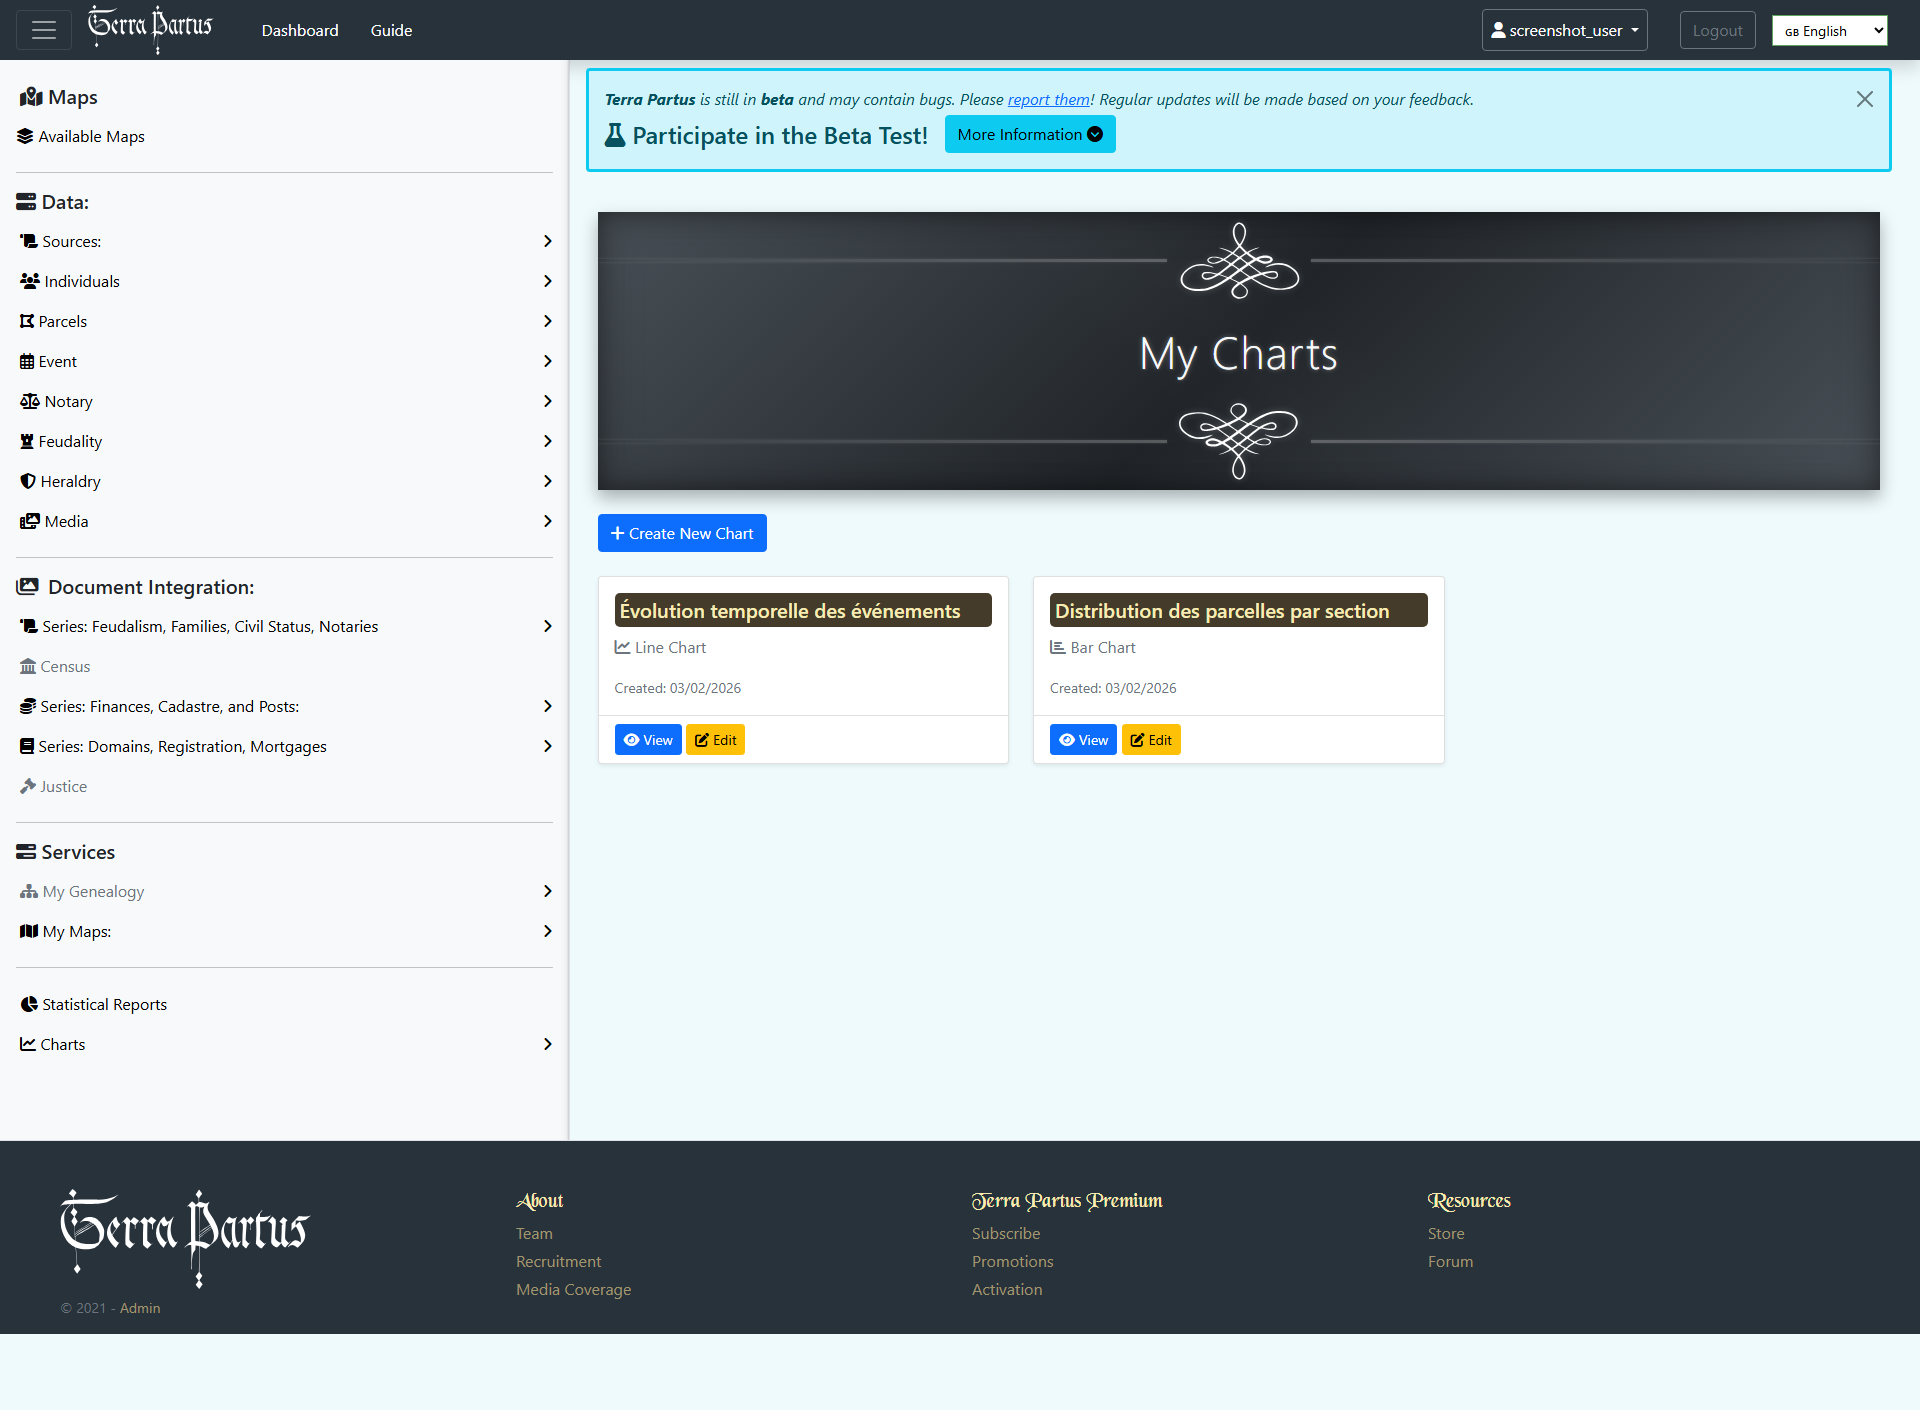1920x1410 pixels.
Task: Edit the Distribution des parcelles chart
Action: pyautogui.click(x=1151, y=740)
